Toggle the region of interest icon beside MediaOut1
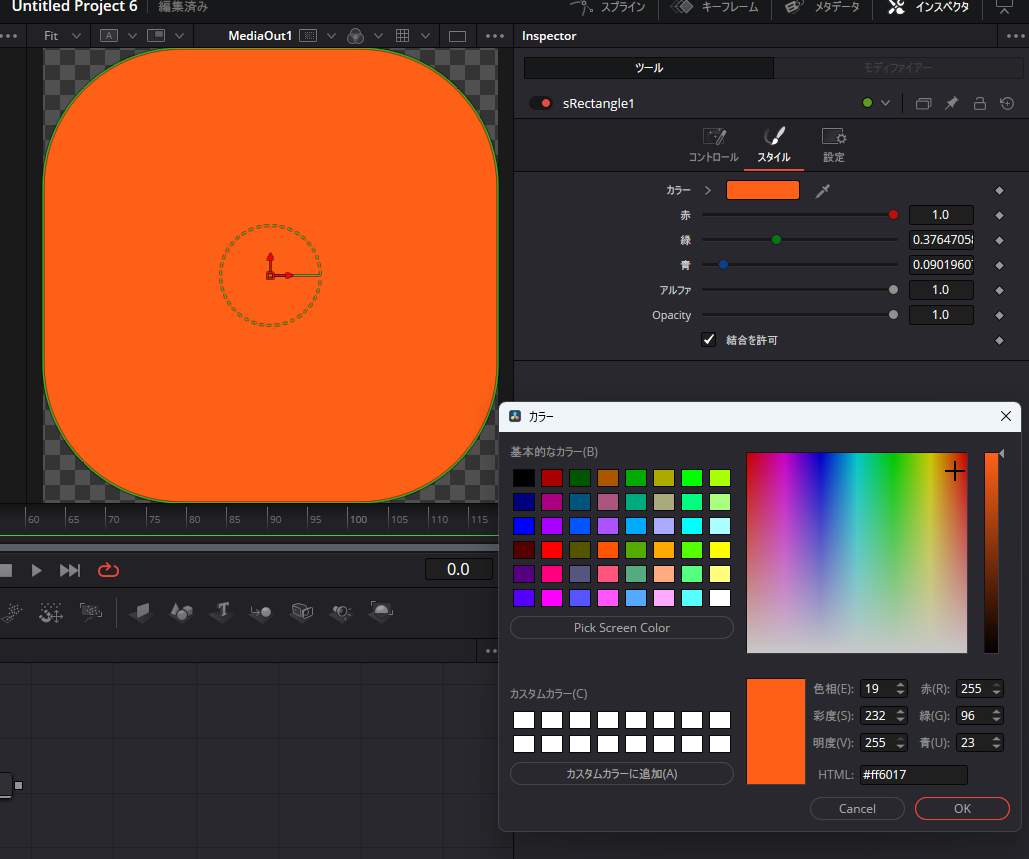This screenshot has height=859, width=1029. pos(308,35)
